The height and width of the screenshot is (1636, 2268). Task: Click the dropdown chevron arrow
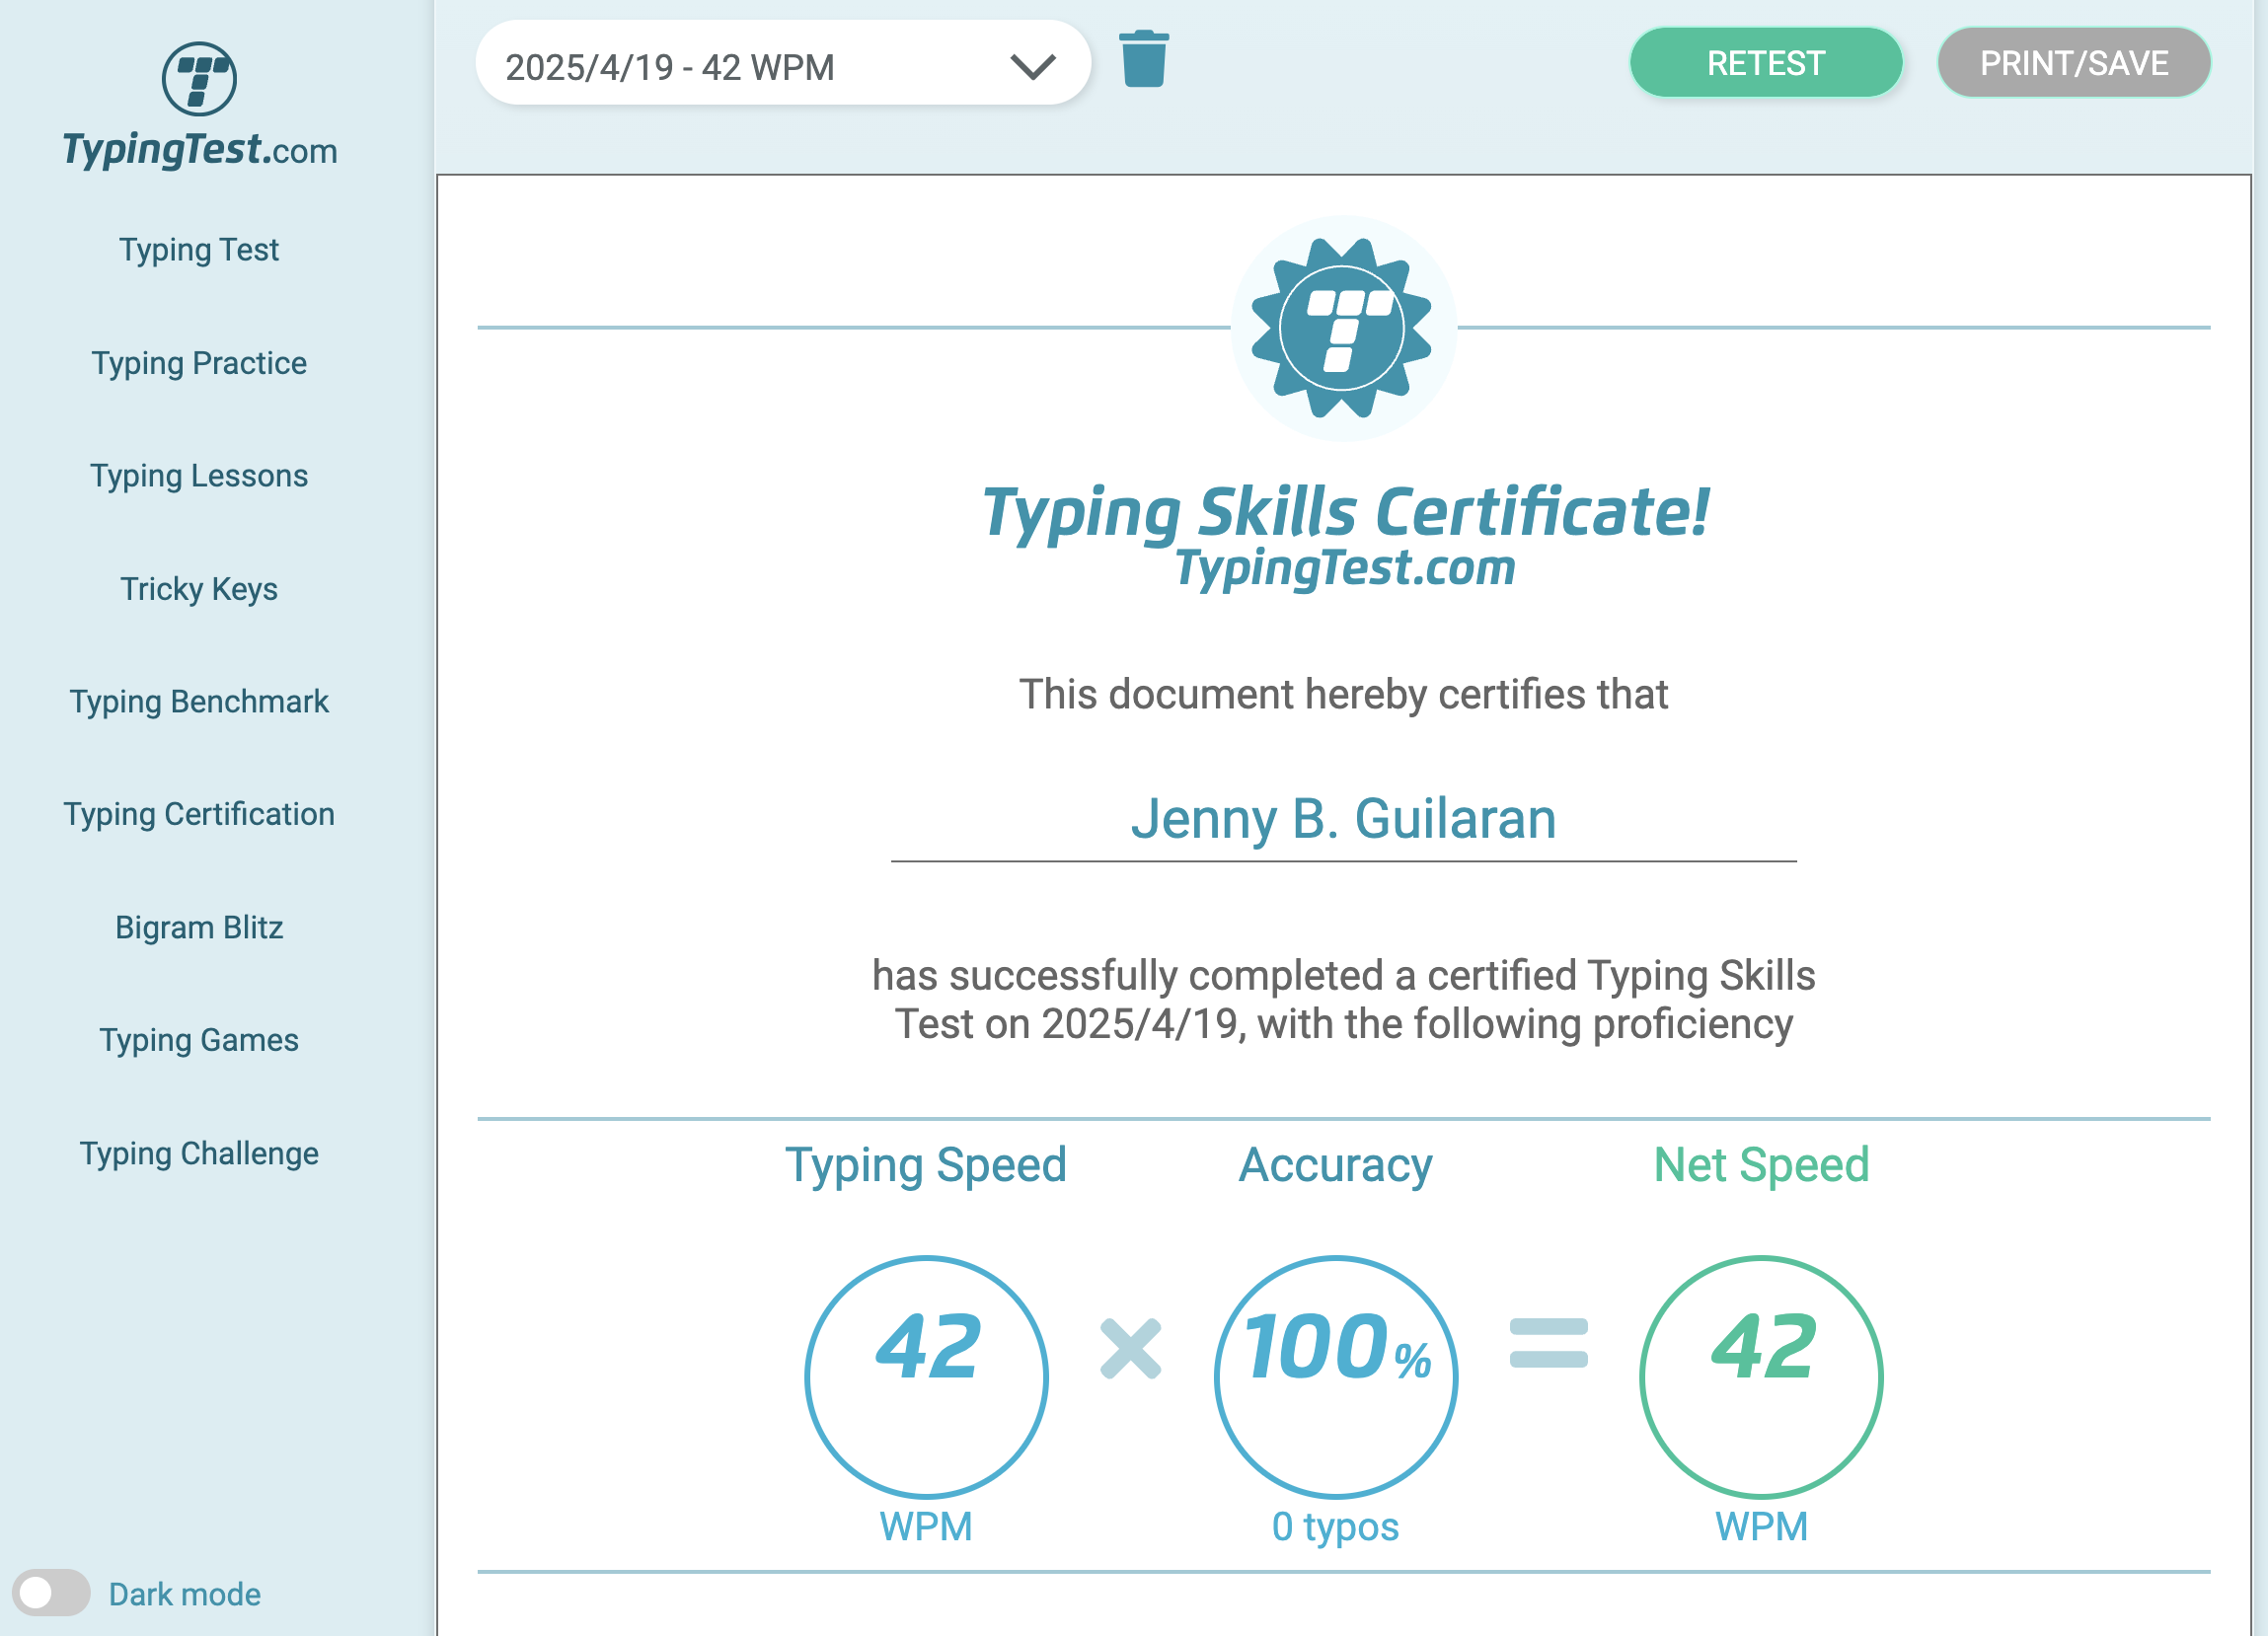pos(1033,67)
